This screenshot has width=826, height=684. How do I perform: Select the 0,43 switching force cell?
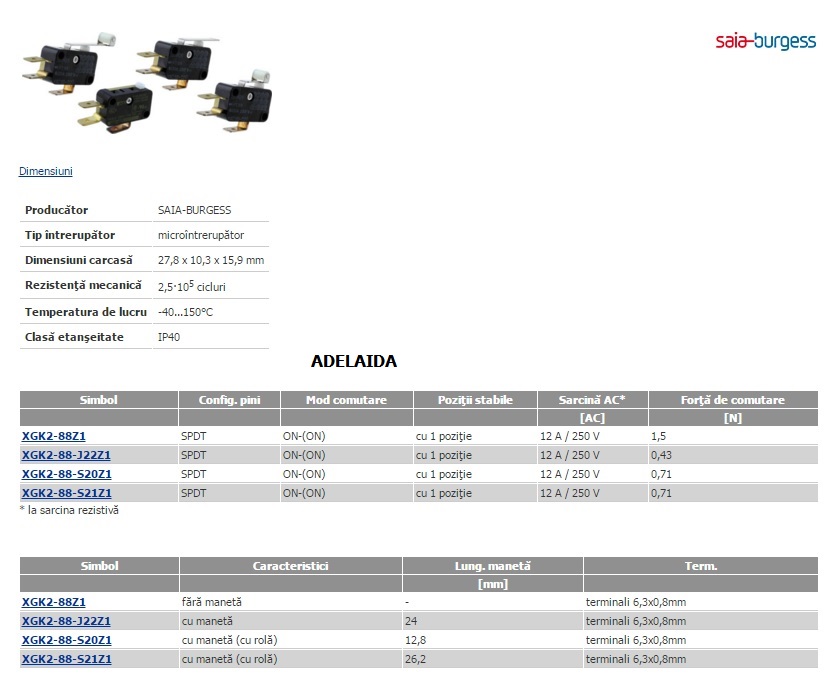point(733,455)
